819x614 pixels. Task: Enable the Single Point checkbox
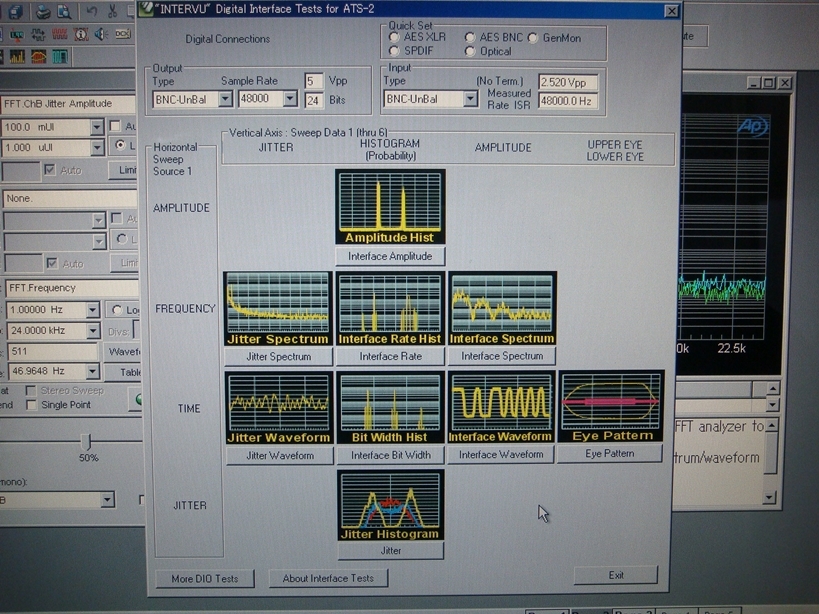click(x=31, y=405)
